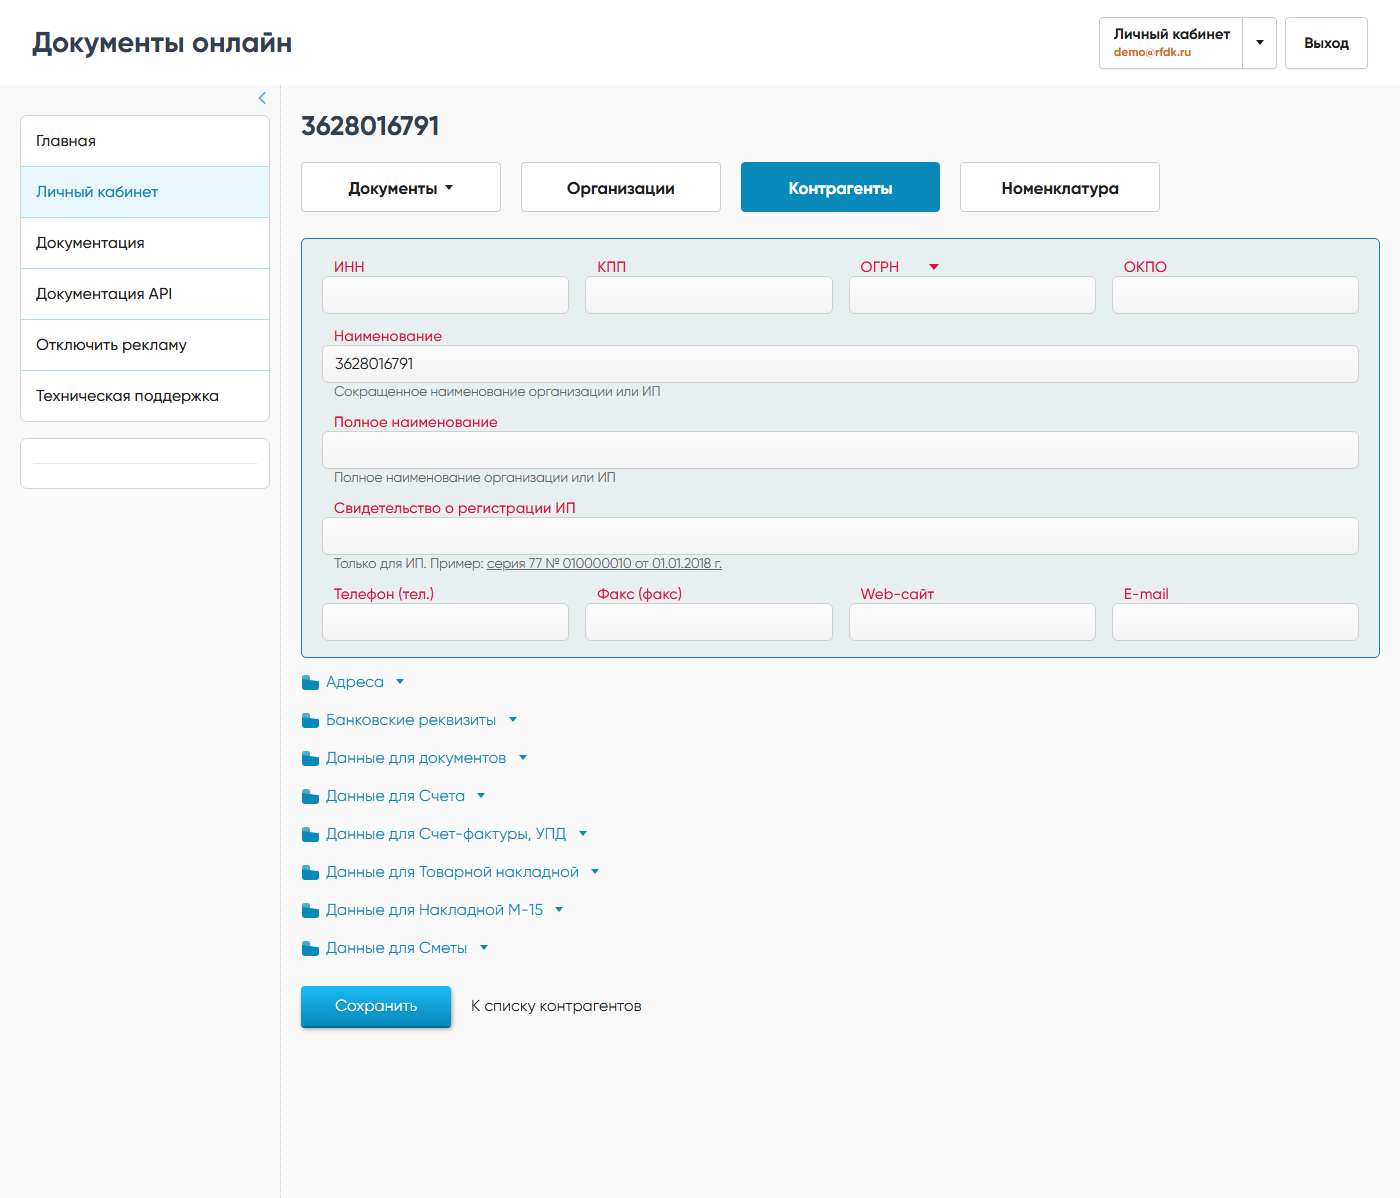Screen dimensions: 1400x1198
Task: Click the folder icon beside Данные для Товарной накладной
Action: pyautogui.click(x=310, y=873)
